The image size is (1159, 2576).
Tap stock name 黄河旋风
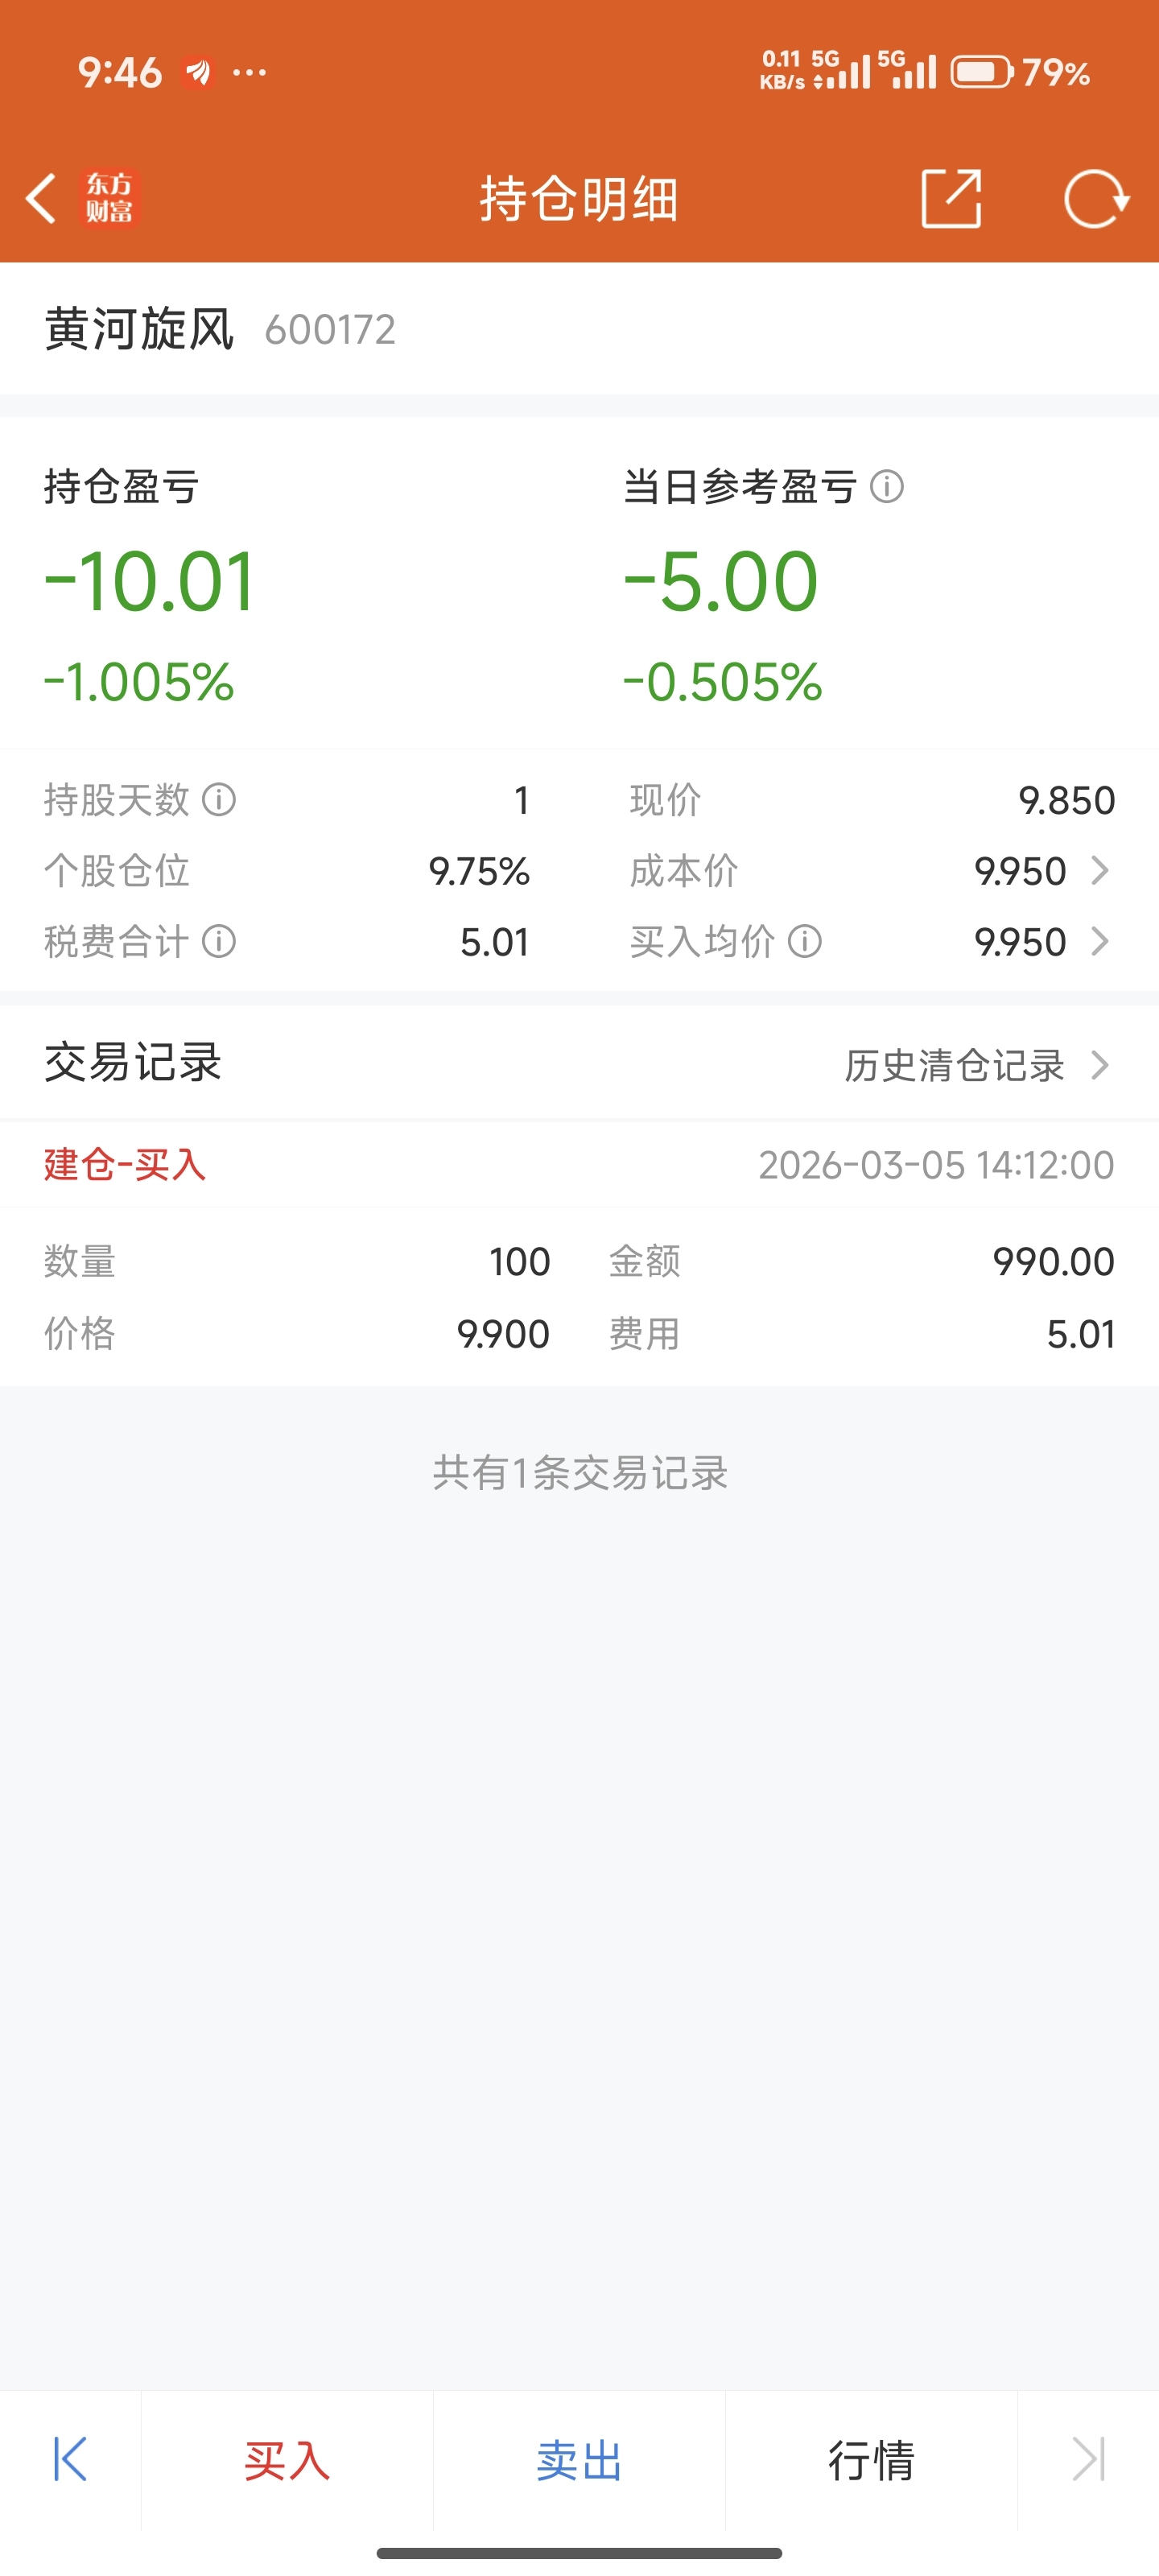[139, 329]
